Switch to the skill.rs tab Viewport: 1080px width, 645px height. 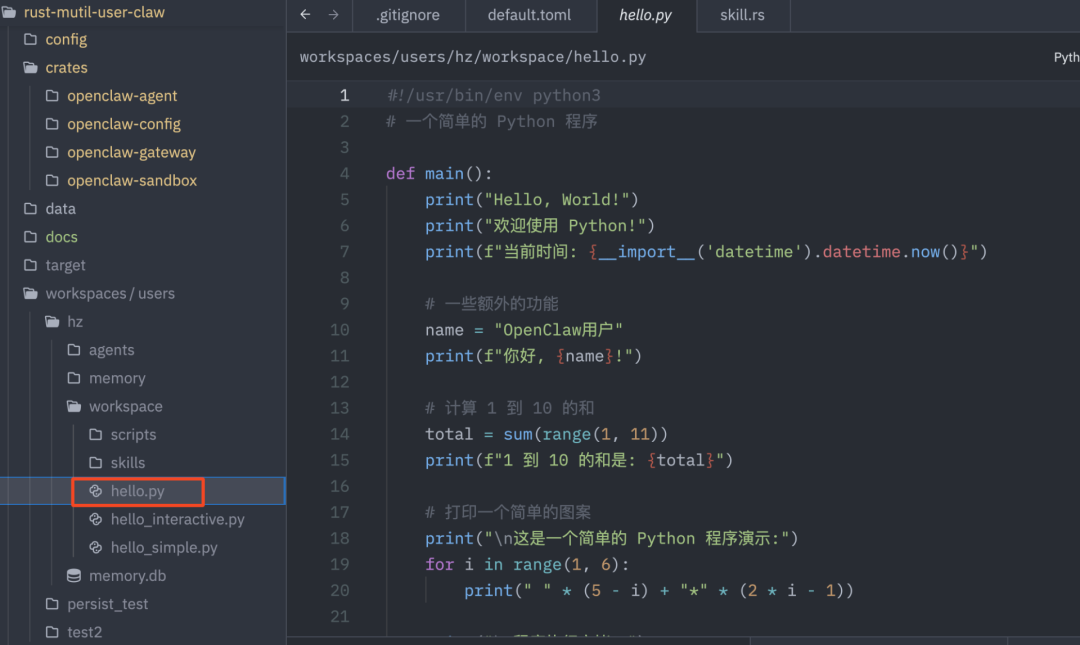pyautogui.click(x=743, y=15)
